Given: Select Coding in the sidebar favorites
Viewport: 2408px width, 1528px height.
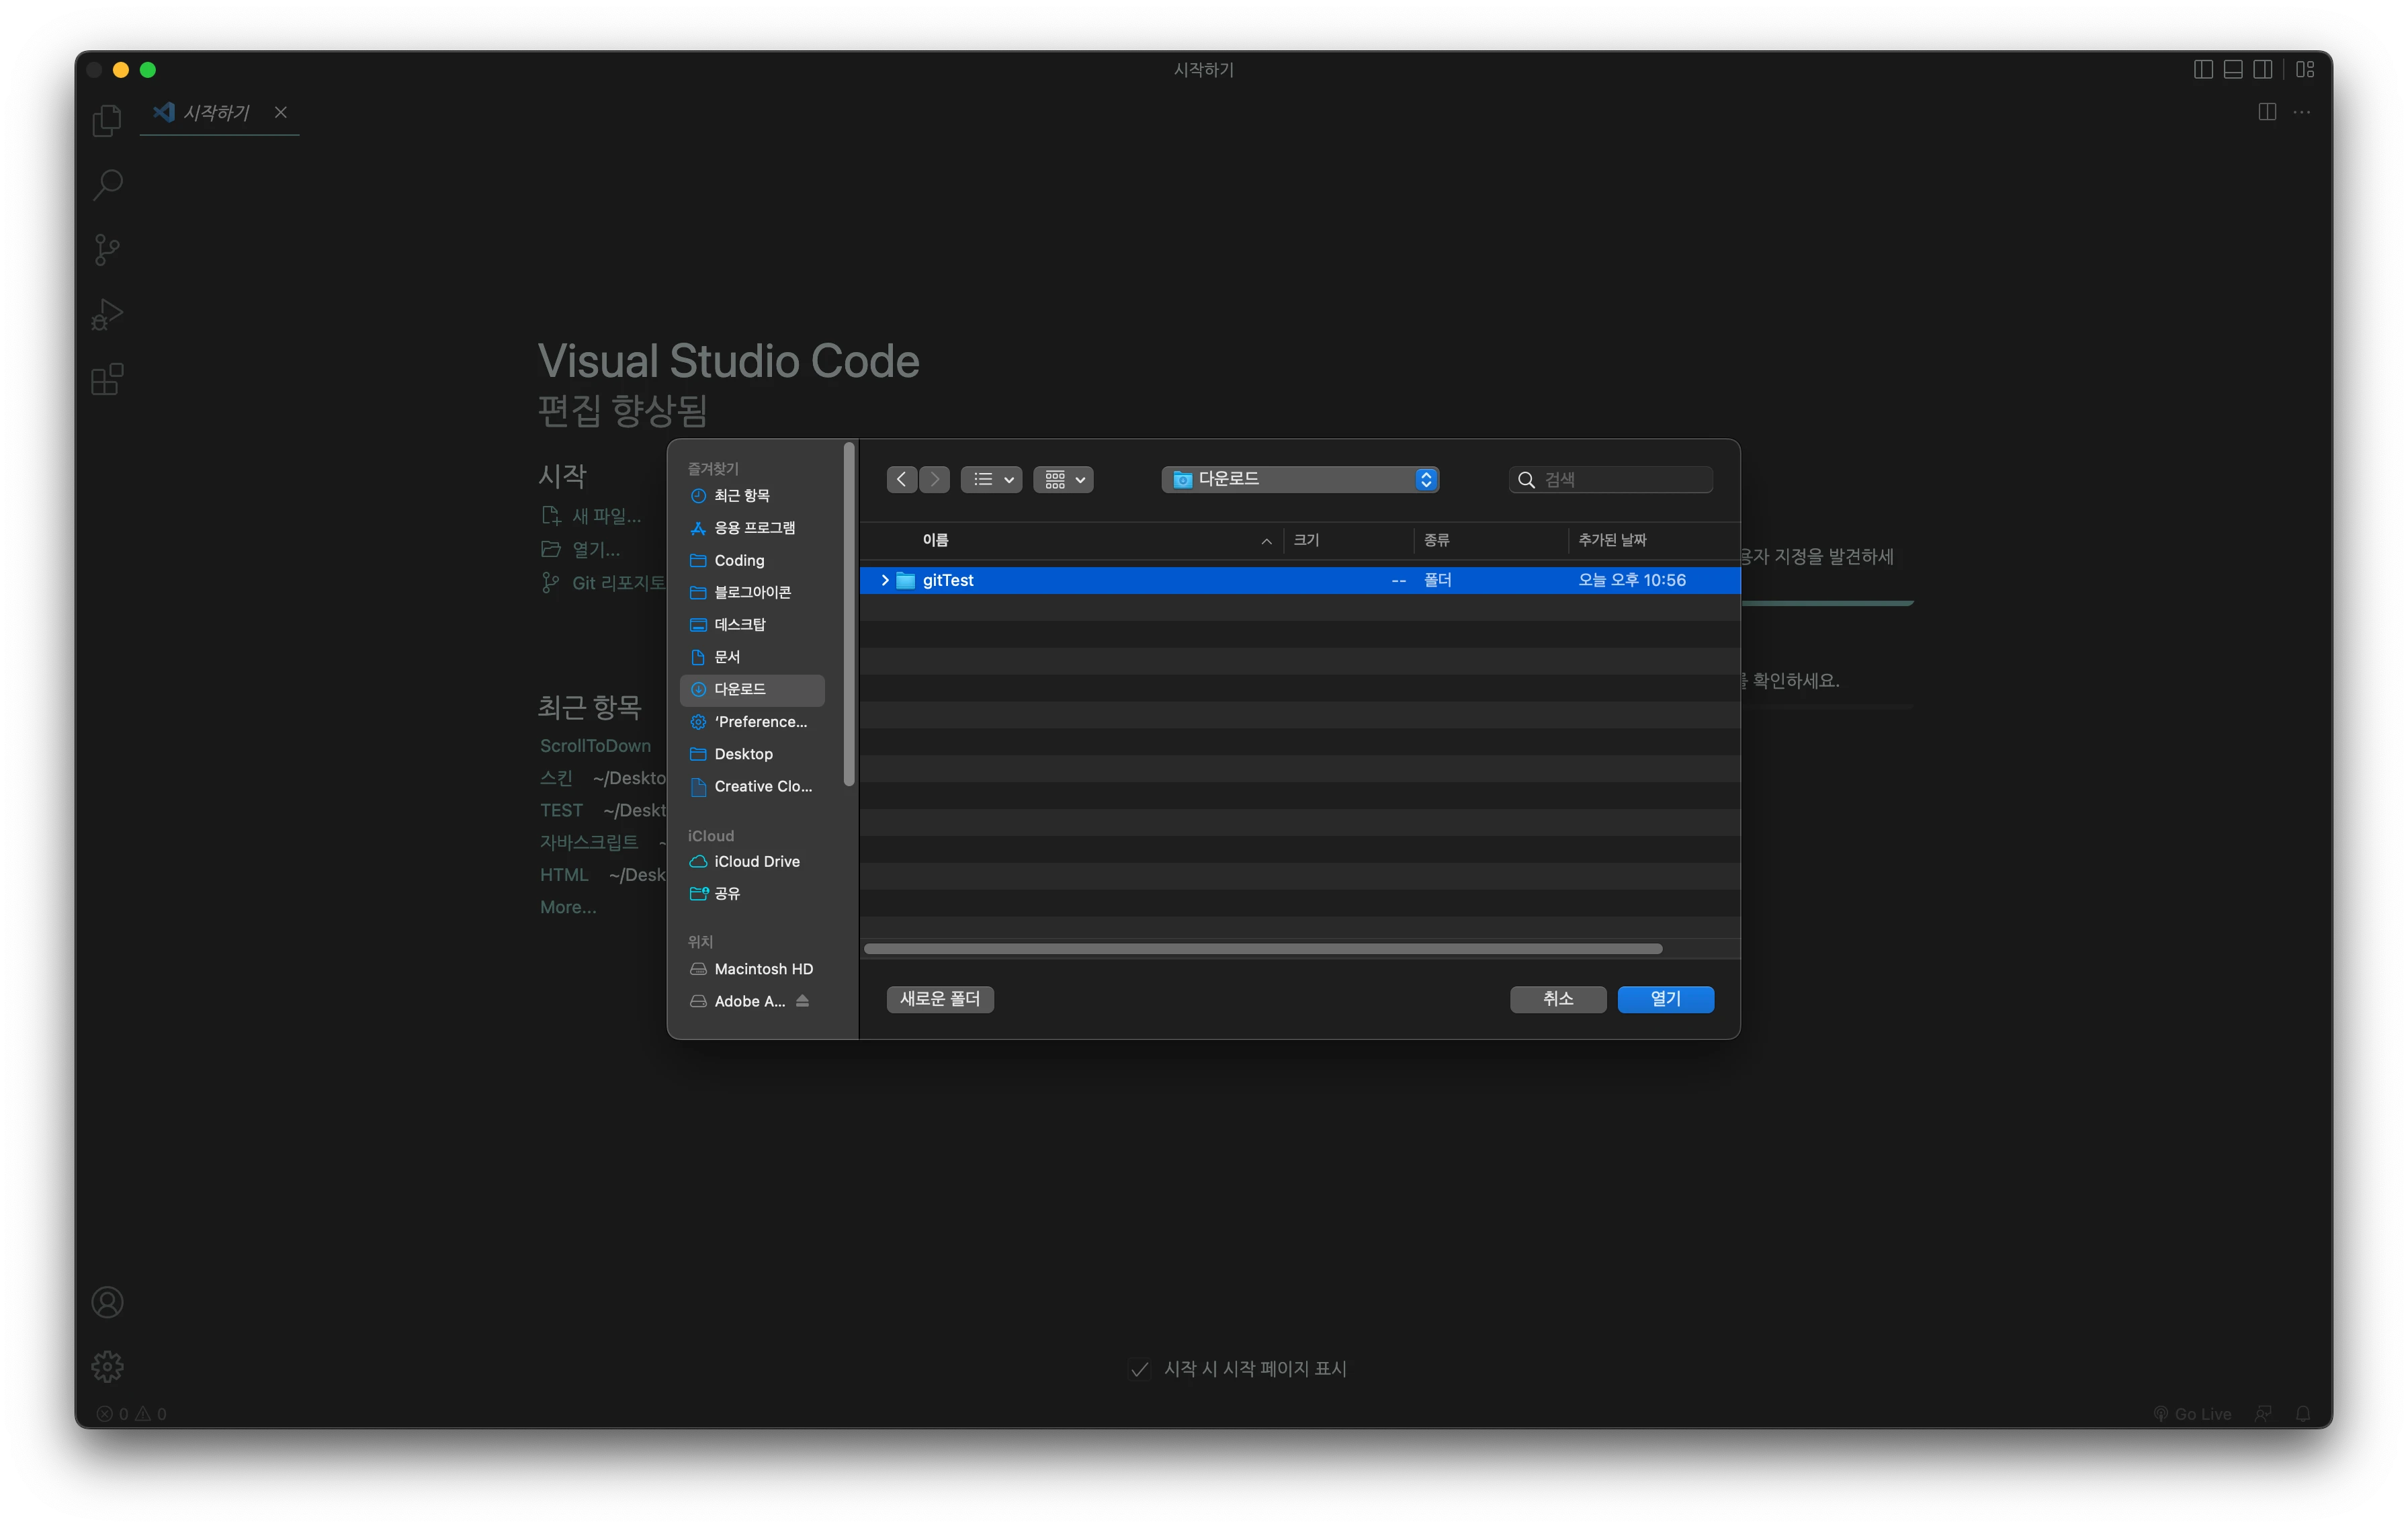Looking at the screenshot, I should pos(739,560).
